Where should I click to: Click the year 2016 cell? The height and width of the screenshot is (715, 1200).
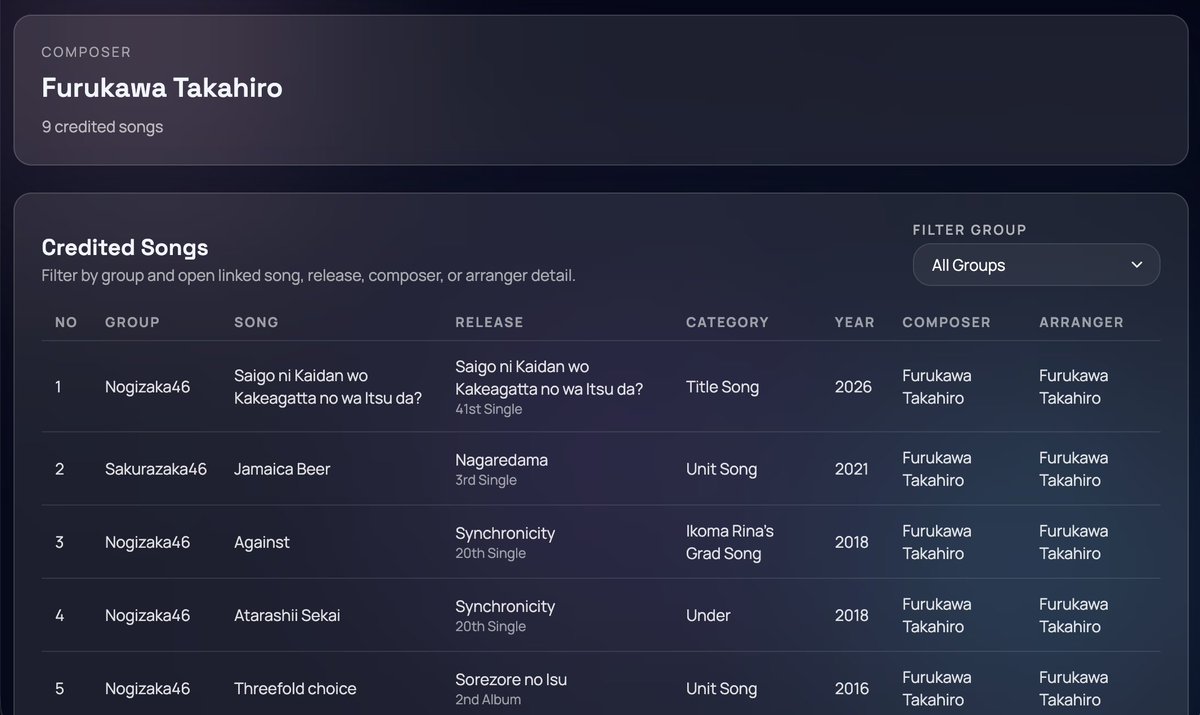(x=852, y=688)
